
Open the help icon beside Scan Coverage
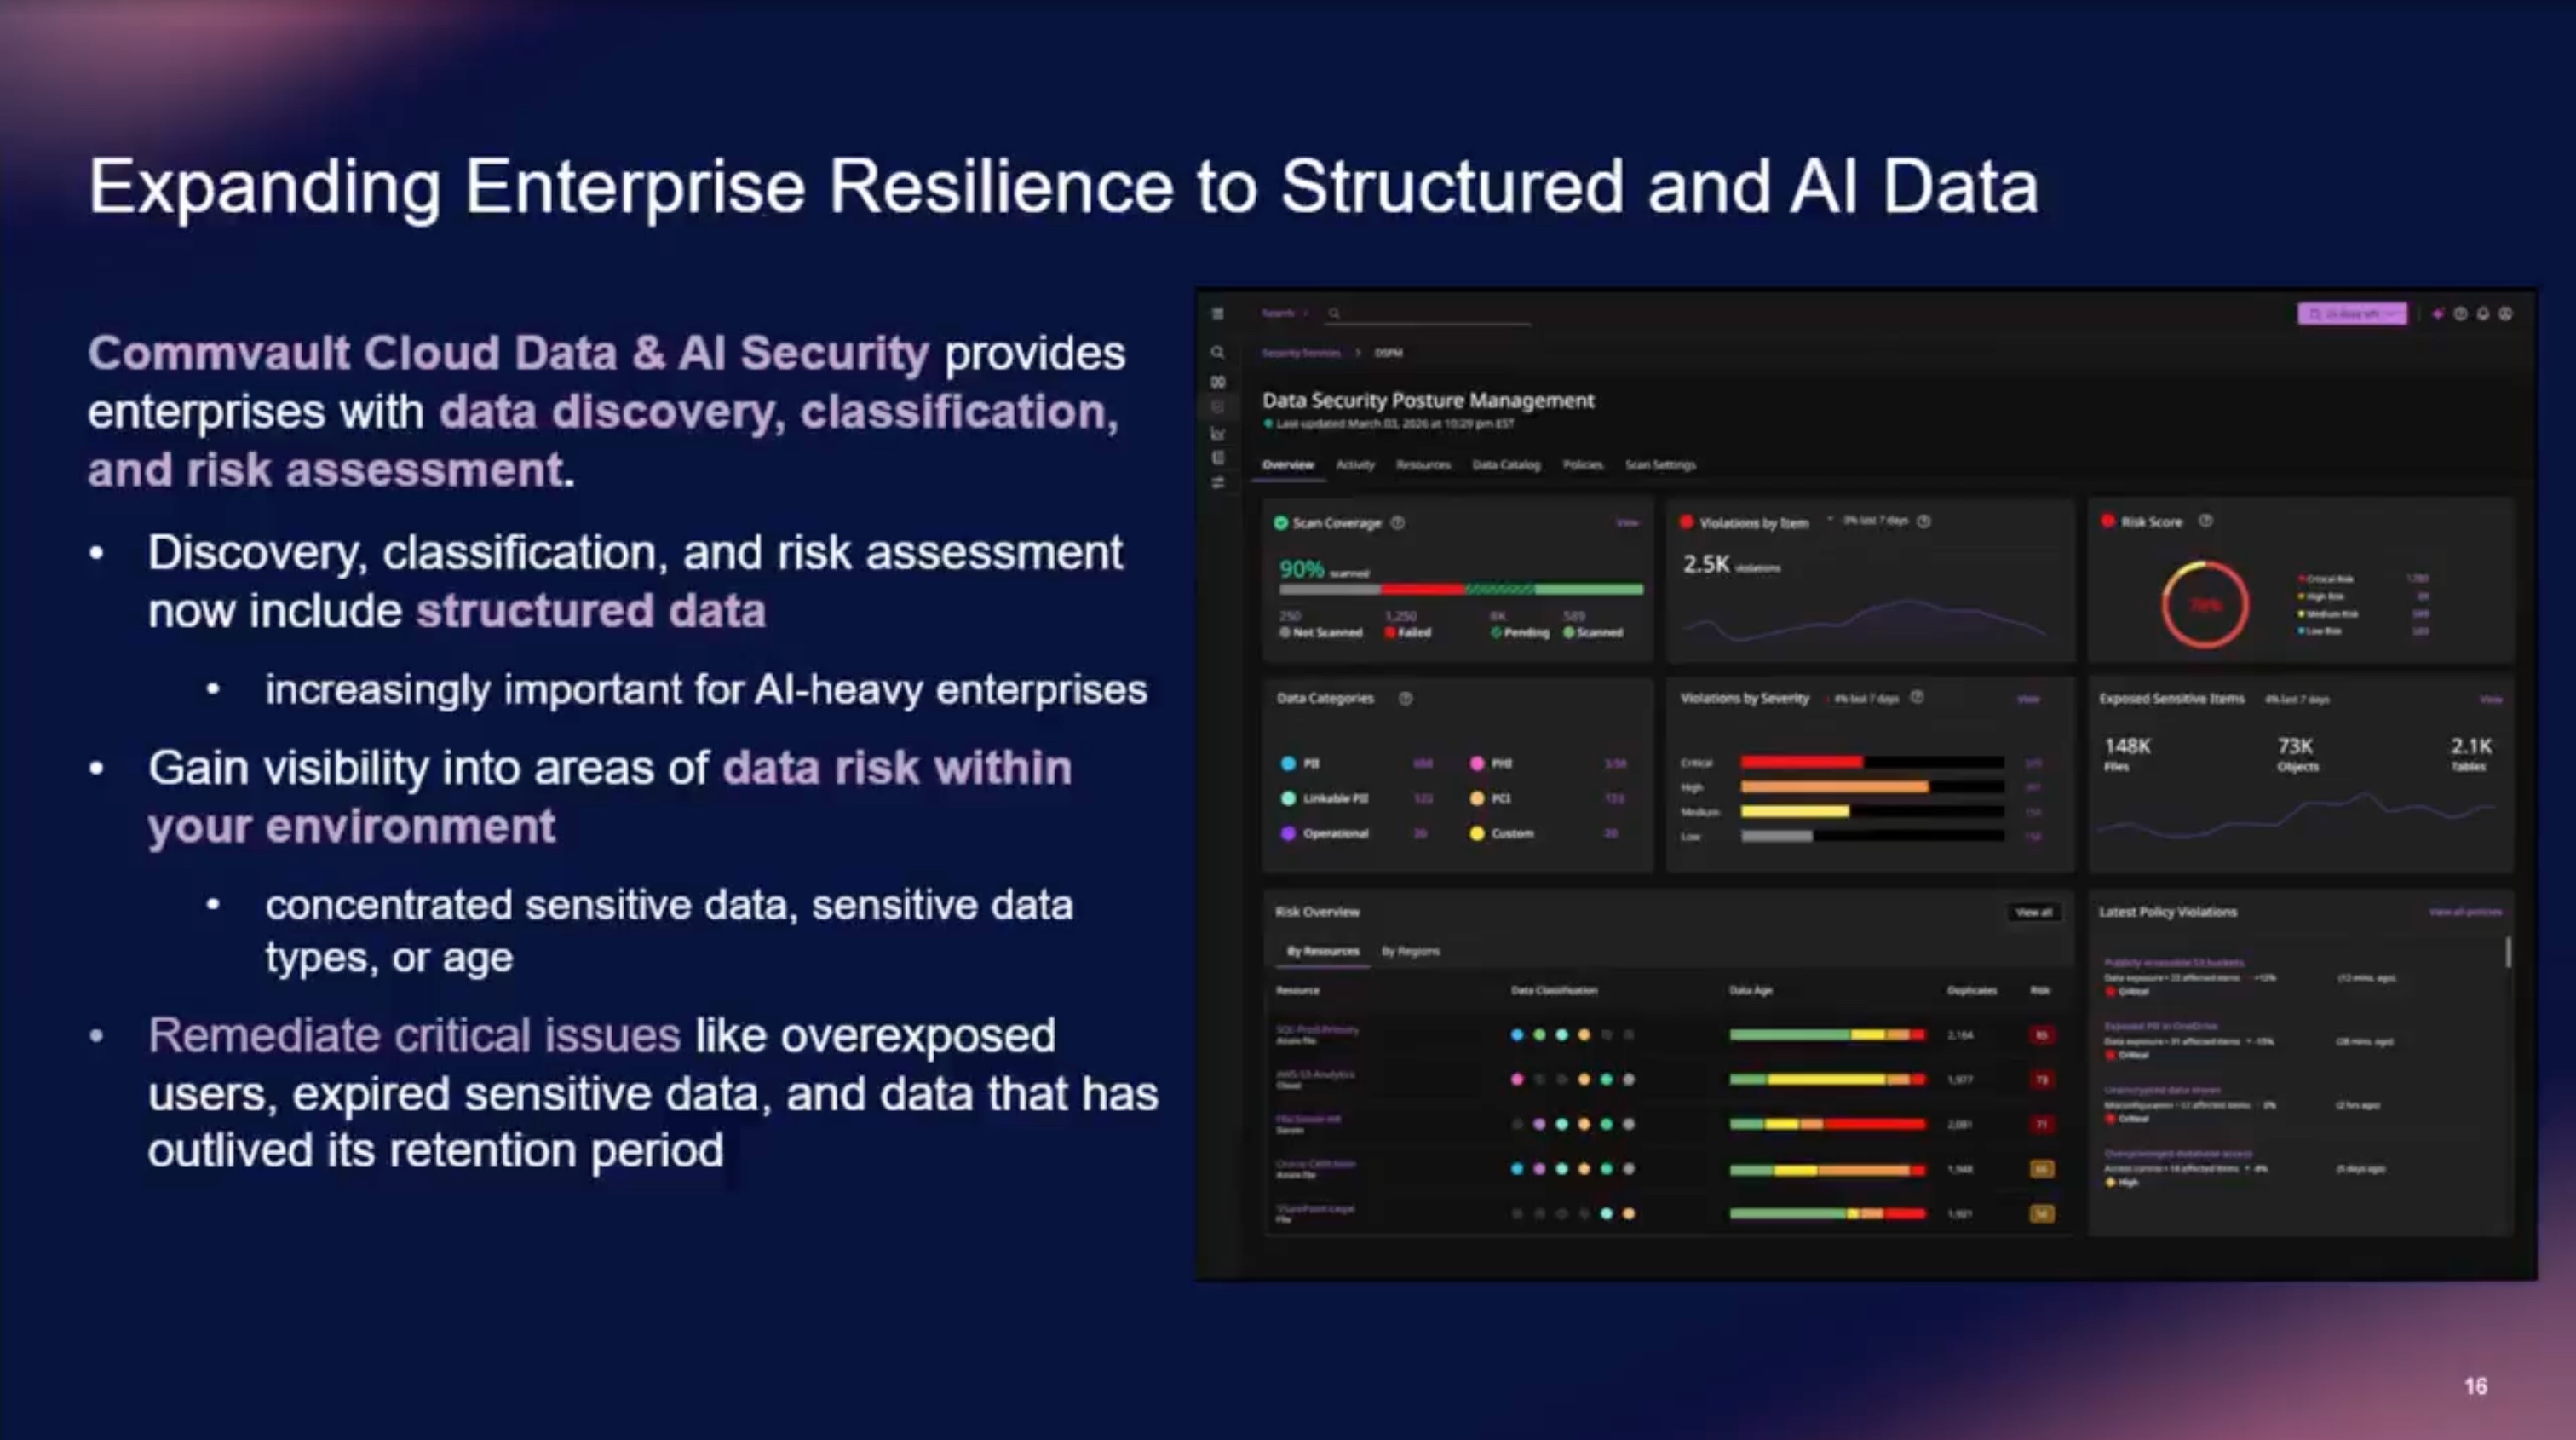click(1398, 523)
